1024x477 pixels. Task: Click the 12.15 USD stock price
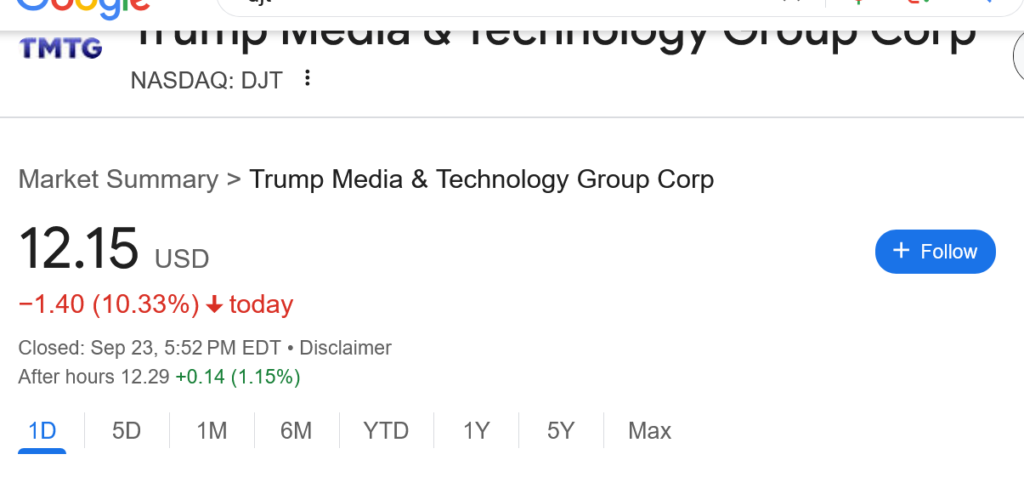point(79,249)
